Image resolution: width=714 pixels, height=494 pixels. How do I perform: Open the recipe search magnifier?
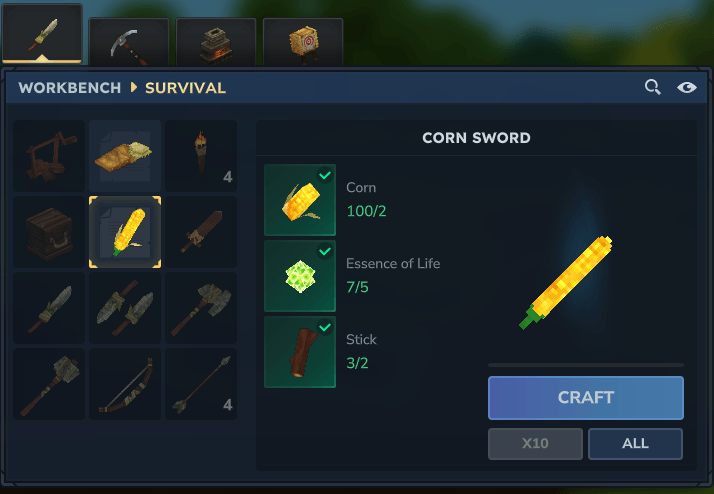pos(653,87)
